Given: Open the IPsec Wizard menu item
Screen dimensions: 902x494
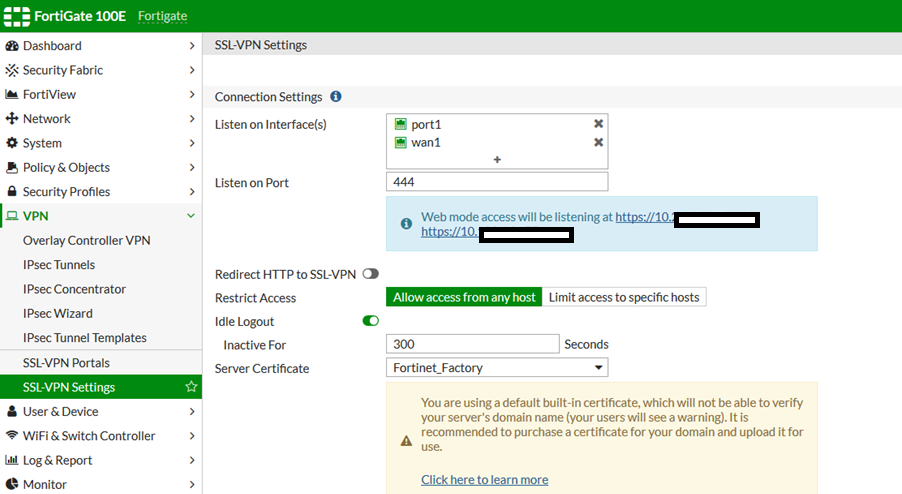Looking at the screenshot, I should click(59, 314).
